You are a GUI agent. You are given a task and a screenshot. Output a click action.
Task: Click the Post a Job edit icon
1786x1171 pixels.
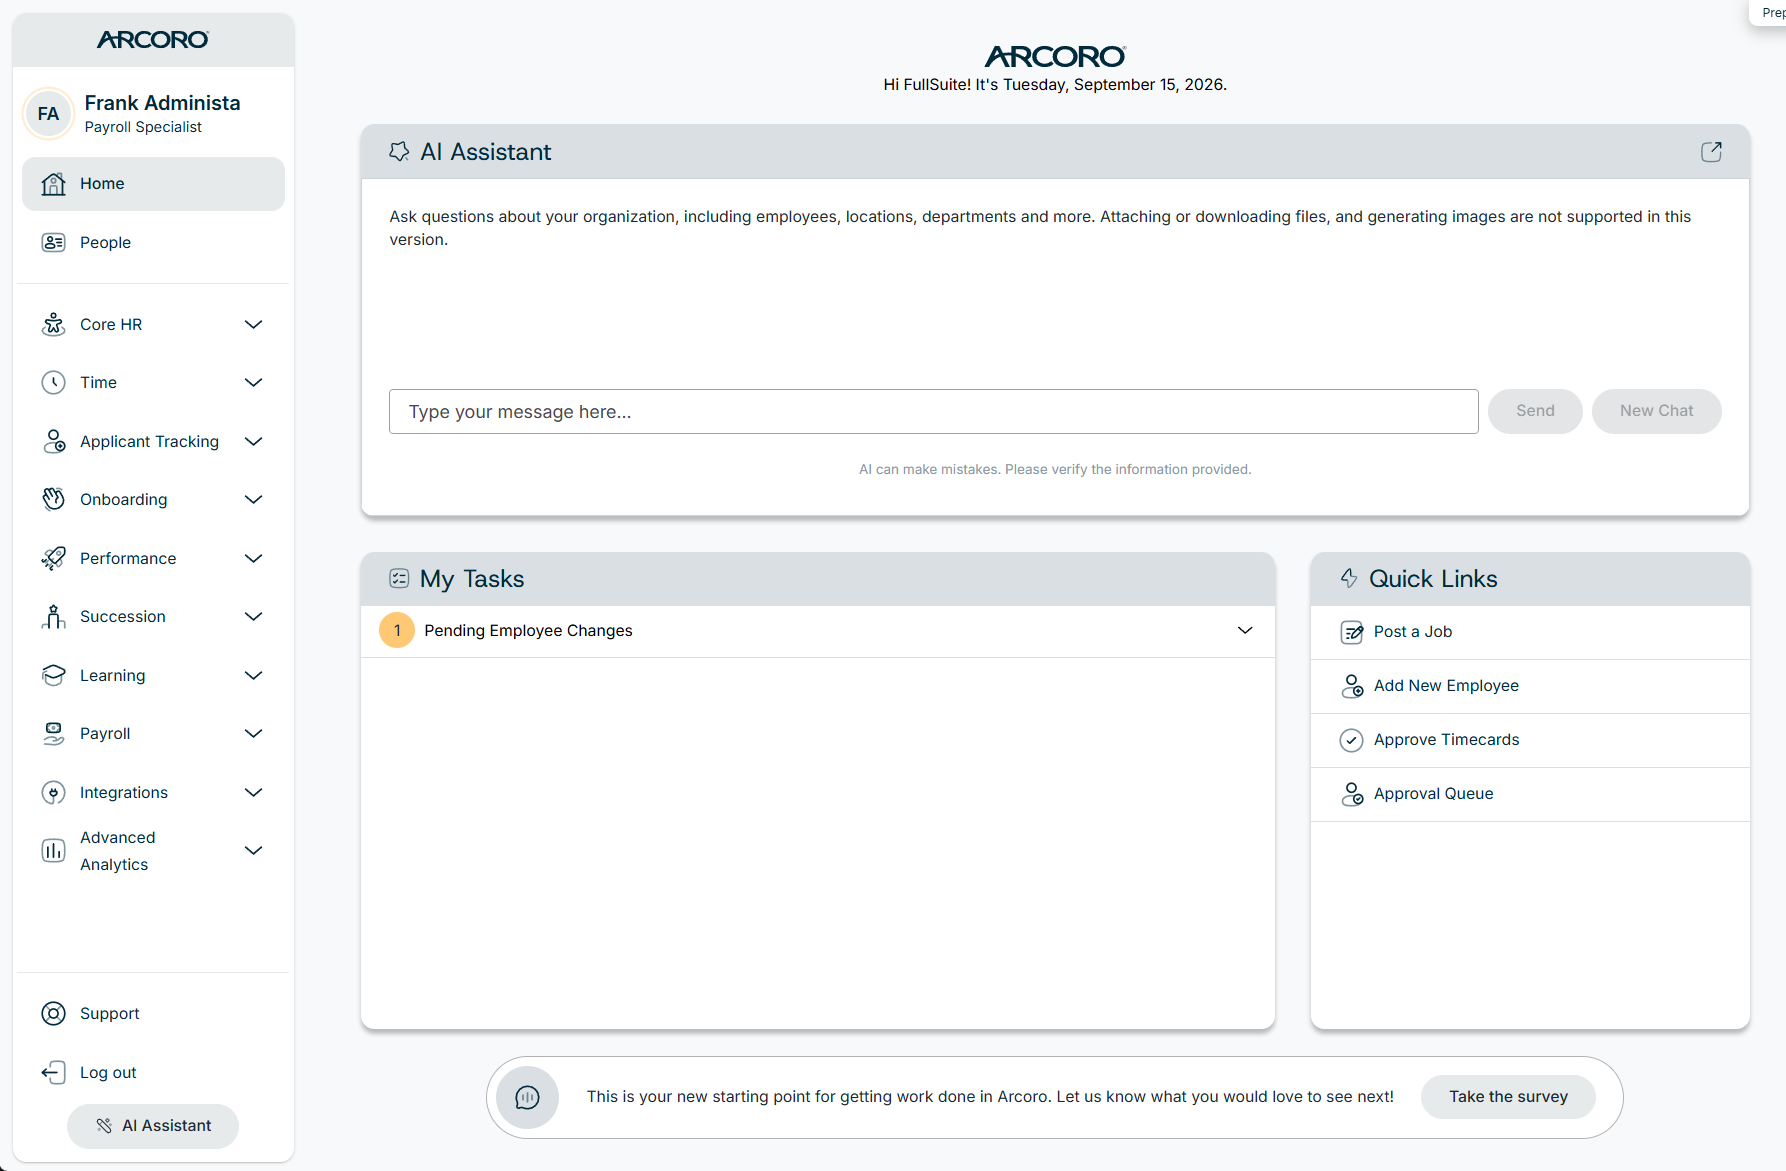tap(1352, 632)
